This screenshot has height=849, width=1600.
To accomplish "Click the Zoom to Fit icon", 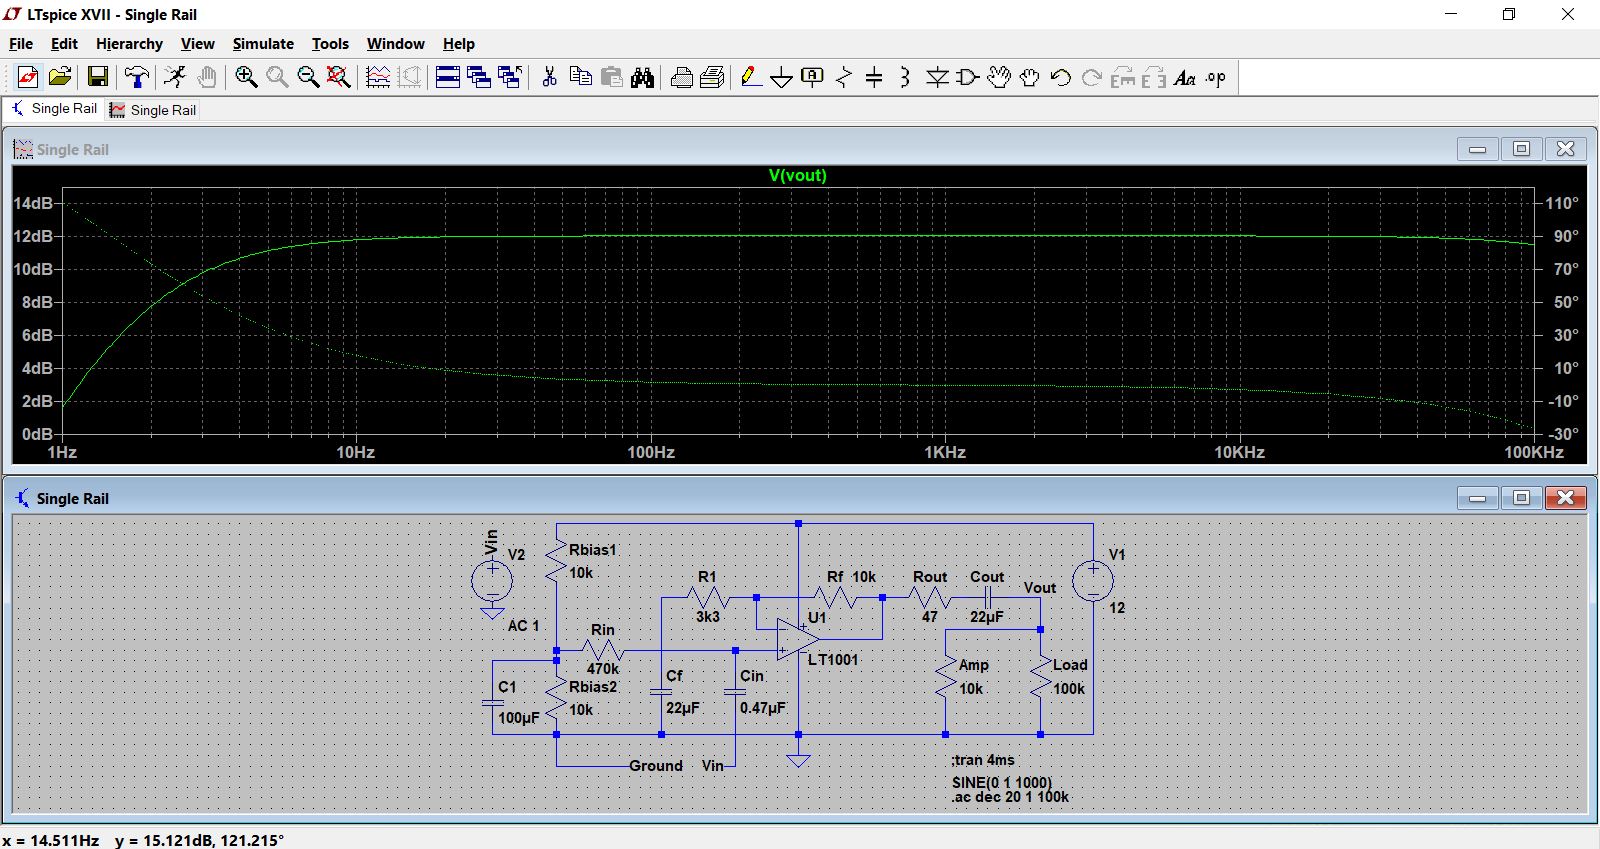I will click(339, 77).
